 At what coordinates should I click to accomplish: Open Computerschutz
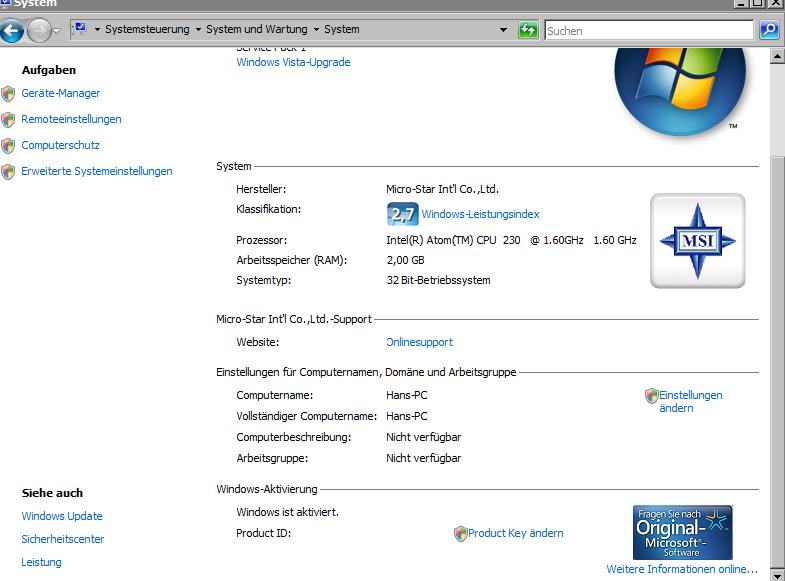pos(60,145)
